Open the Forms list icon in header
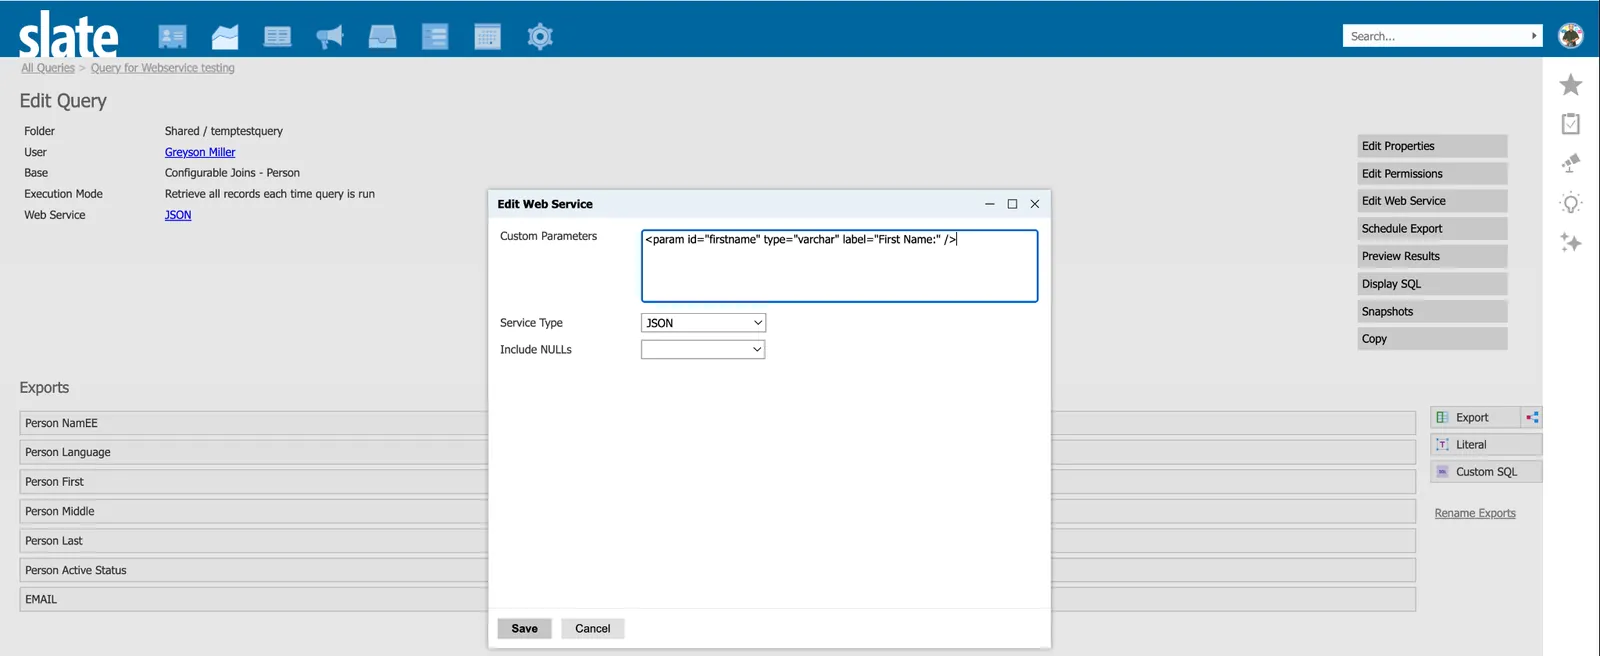 click(435, 37)
